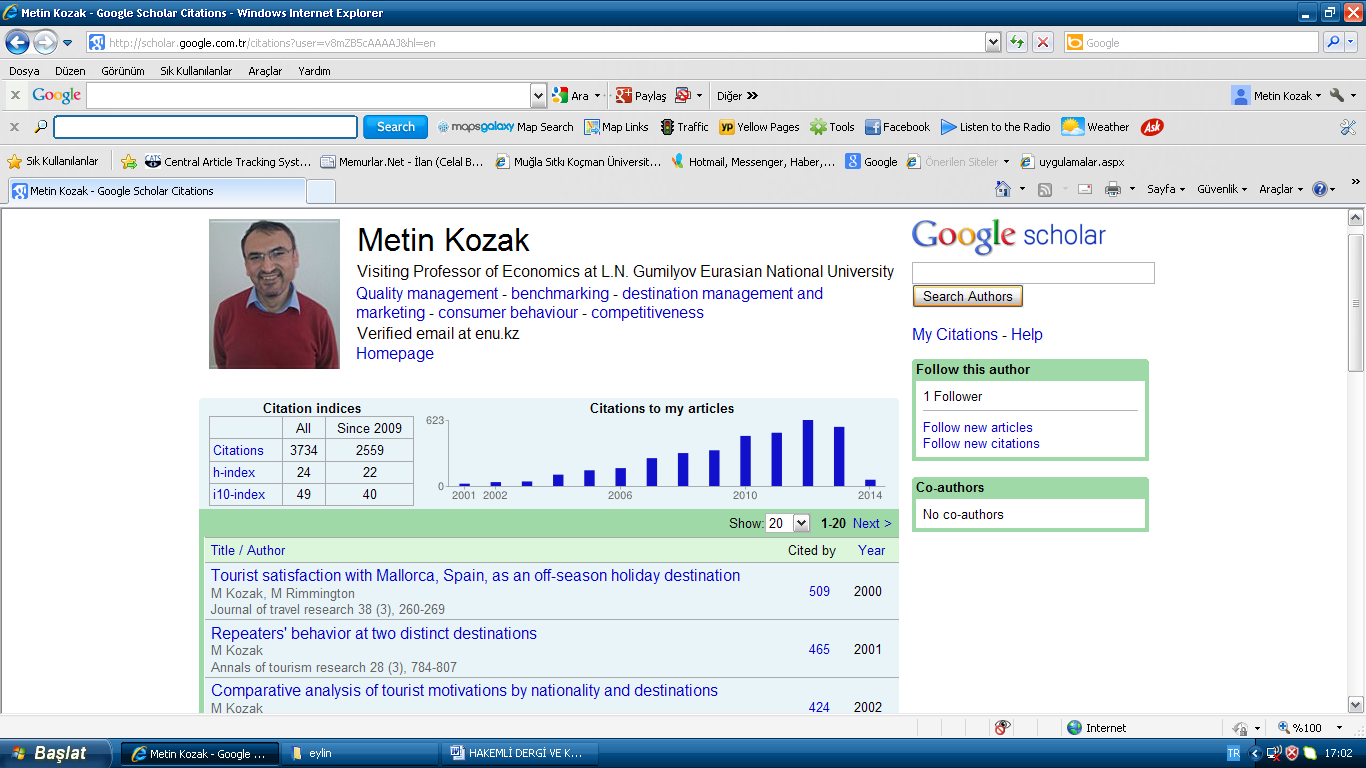Click the Traffic light icon

tap(666, 127)
